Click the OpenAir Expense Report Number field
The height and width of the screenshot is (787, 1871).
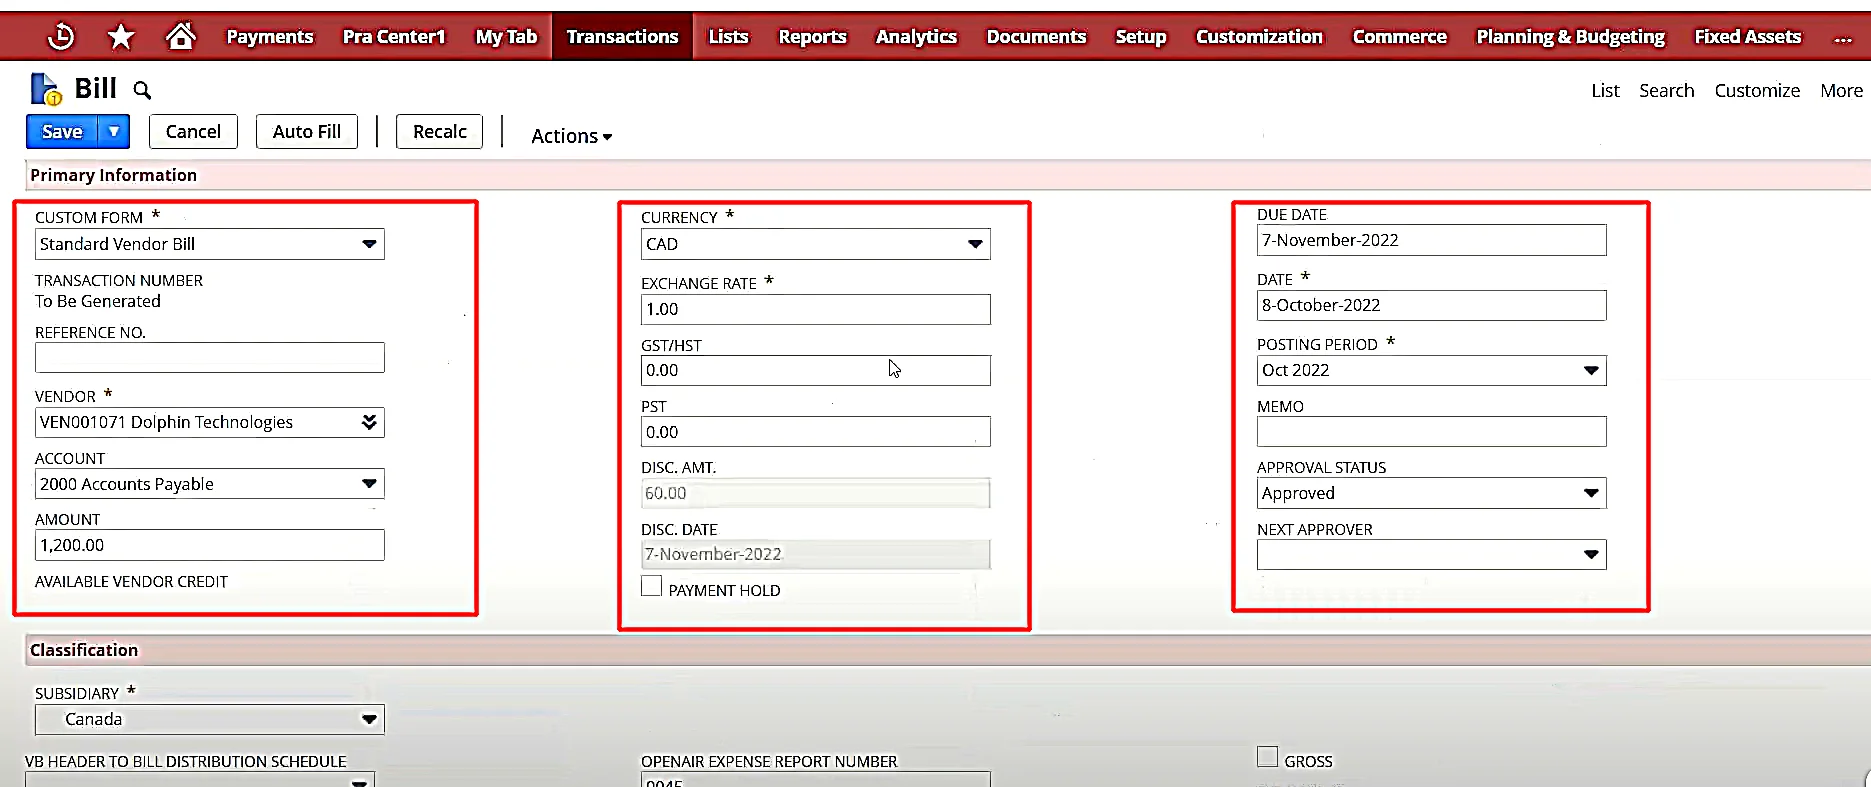pyautogui.click(x=816, y=779)
